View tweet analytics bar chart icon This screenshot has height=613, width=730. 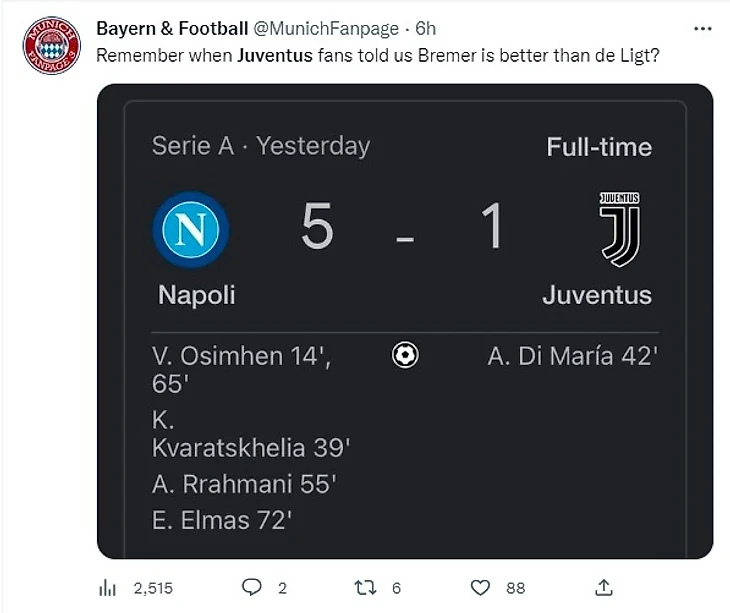108,588
